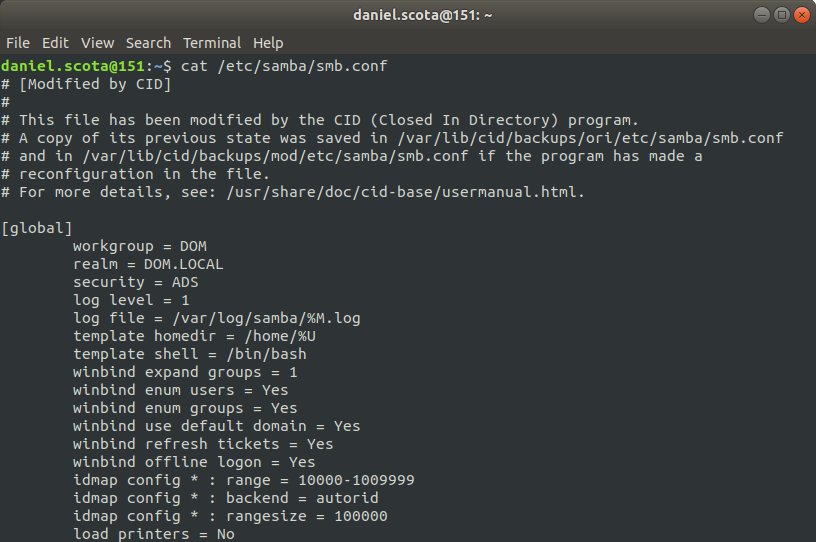
Task: Click the winbind offline logon = Yes line
Action: (x=194, y=462)
